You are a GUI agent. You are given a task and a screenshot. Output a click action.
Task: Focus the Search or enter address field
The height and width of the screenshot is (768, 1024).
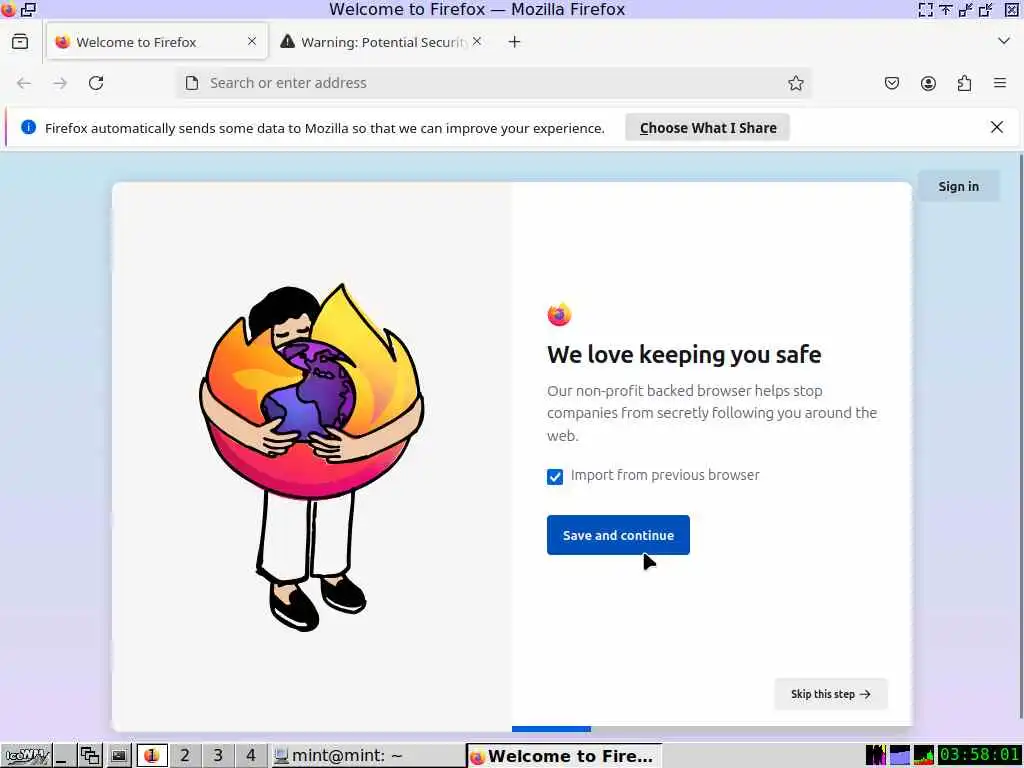coord(493,83)
